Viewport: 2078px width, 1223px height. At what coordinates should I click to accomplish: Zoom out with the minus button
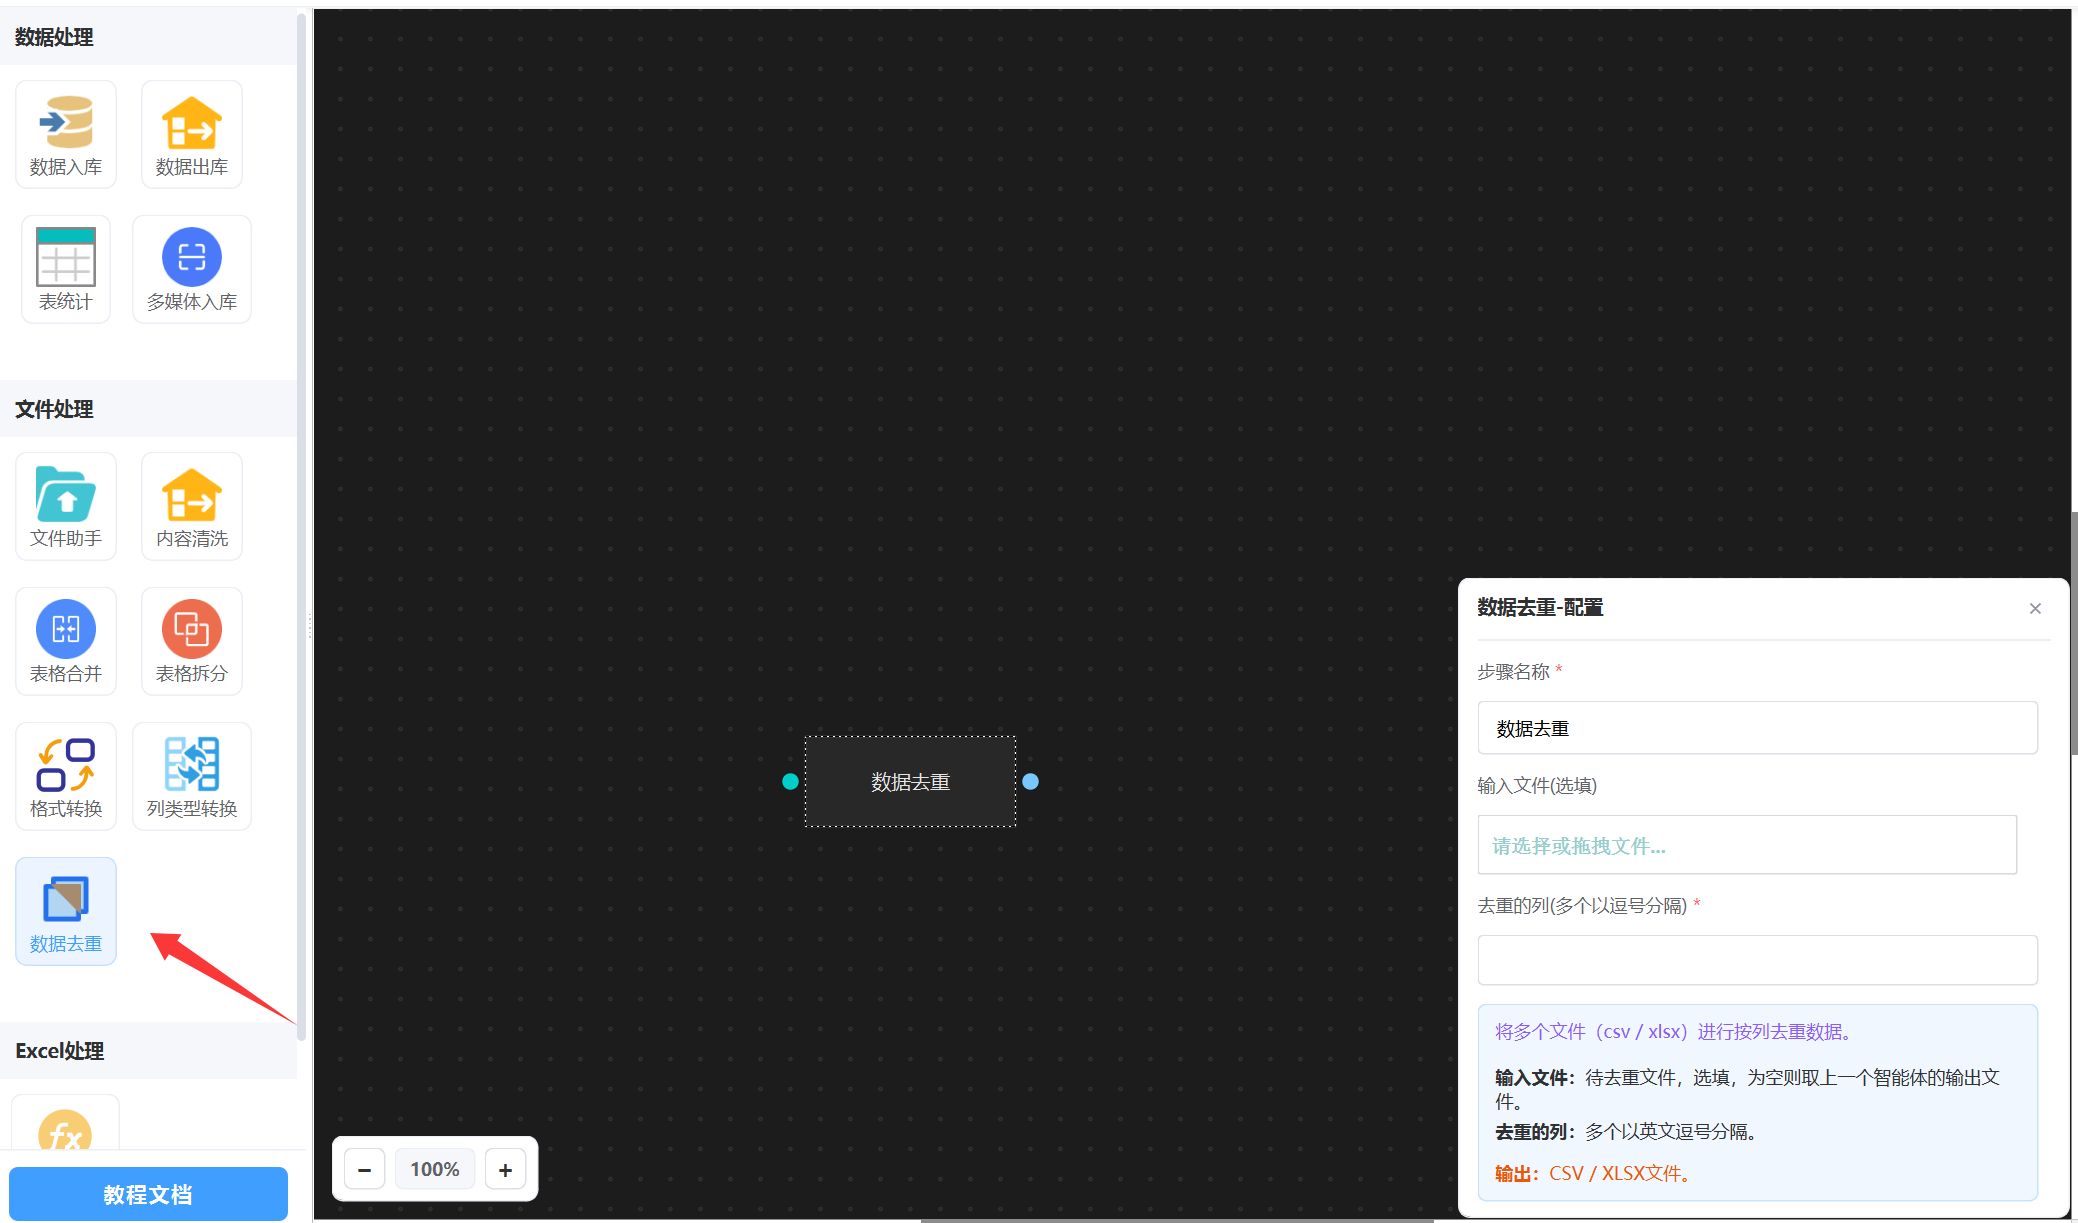point(365,1169)
